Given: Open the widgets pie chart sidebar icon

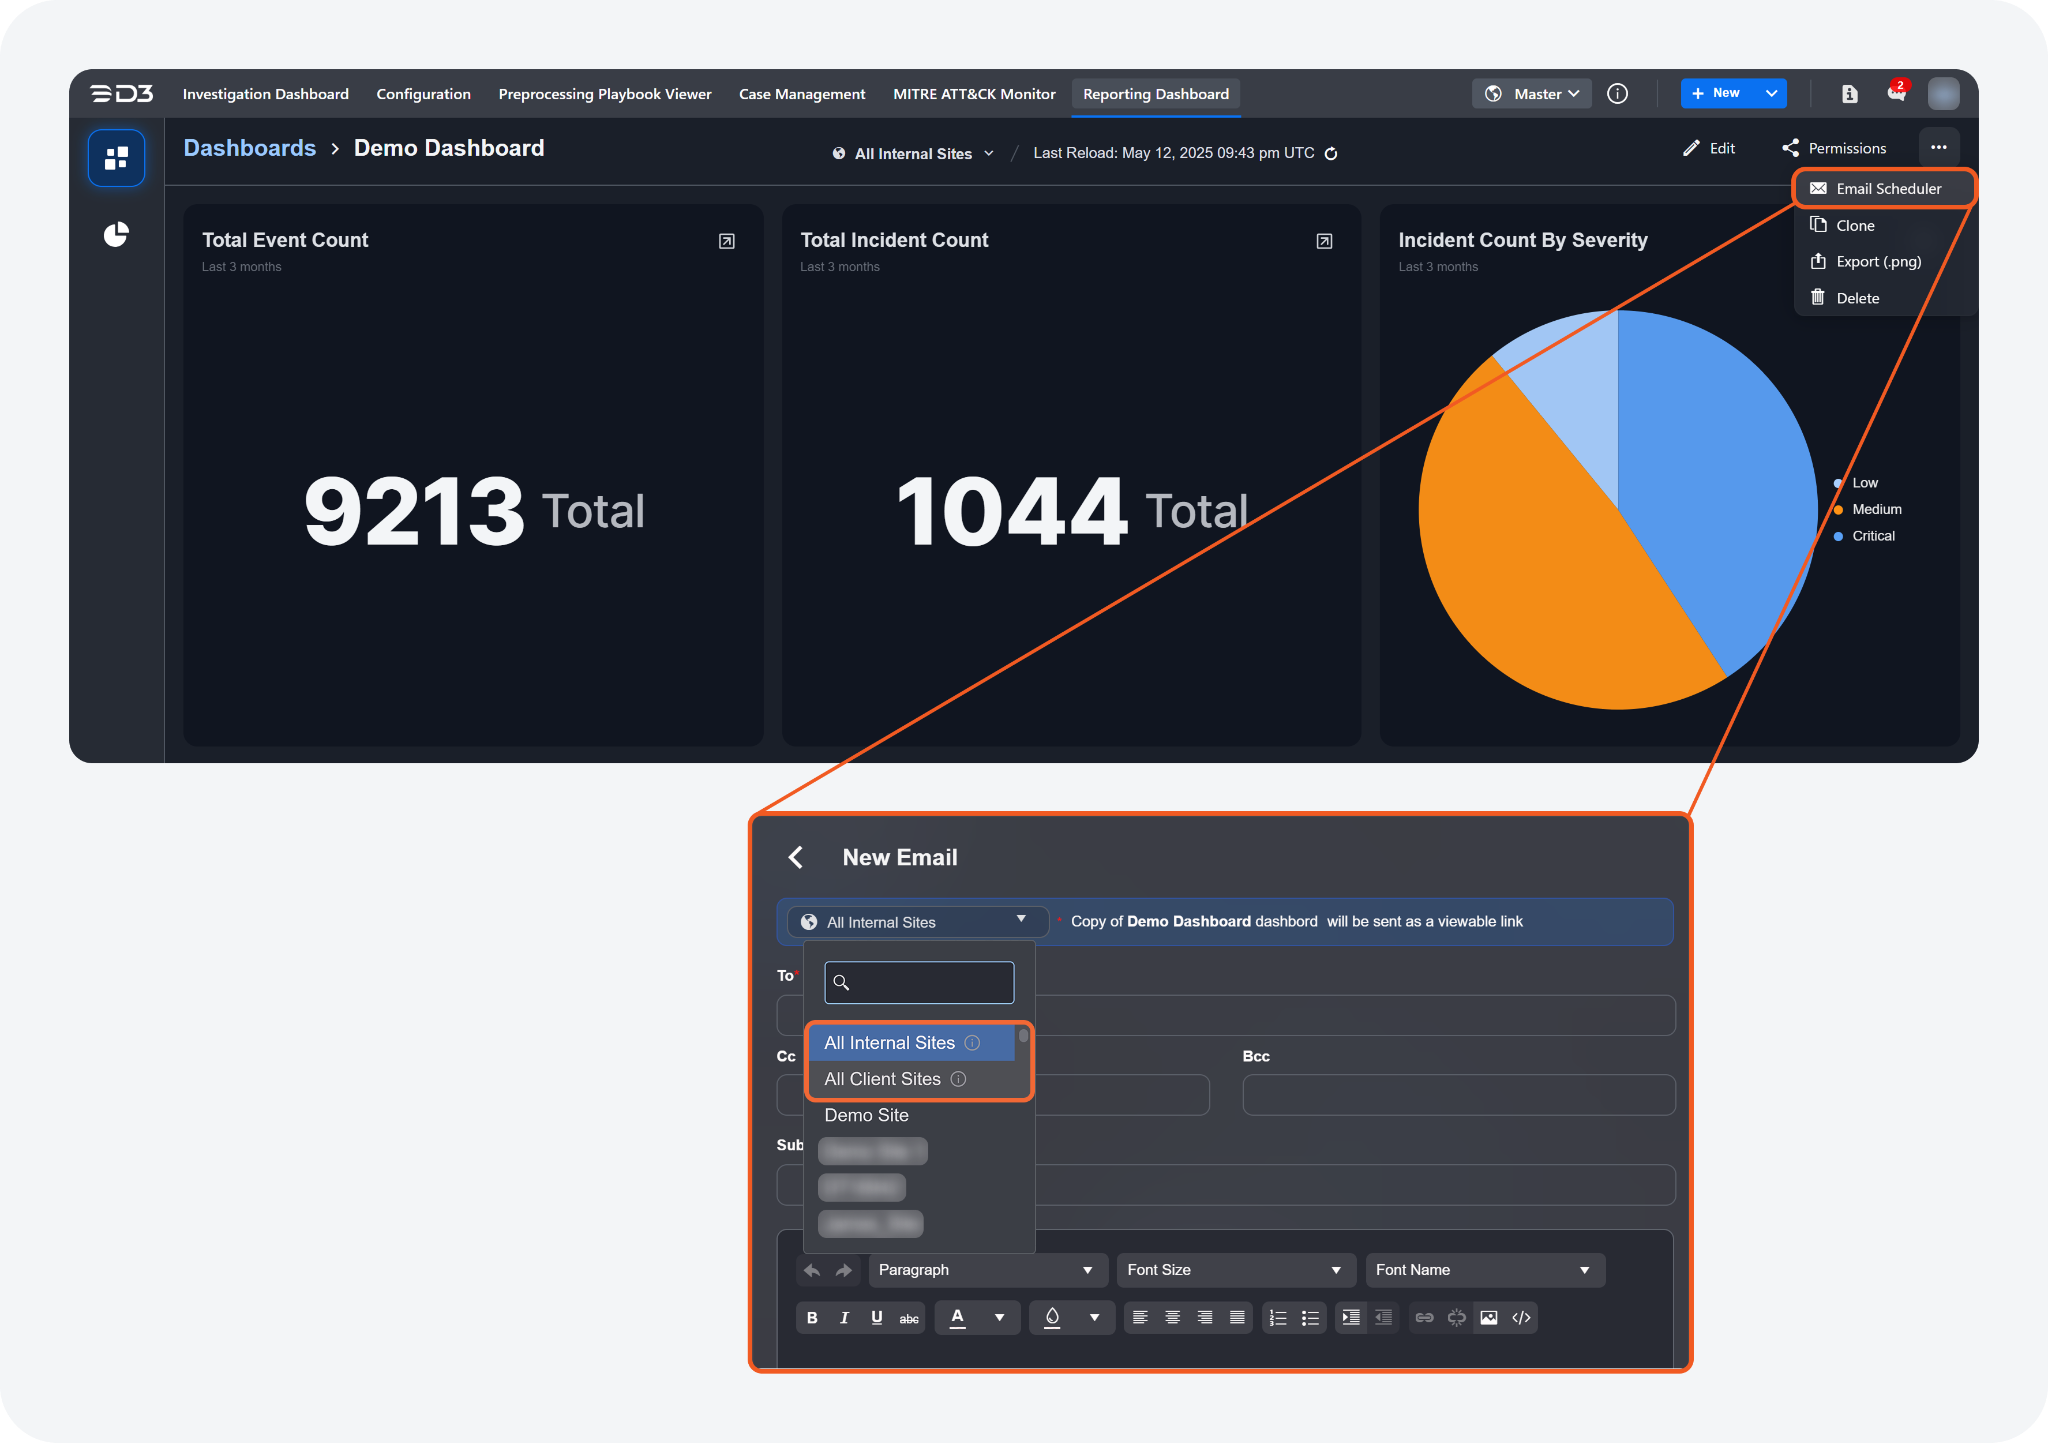Looking at the screenshot, I should 116,235.
